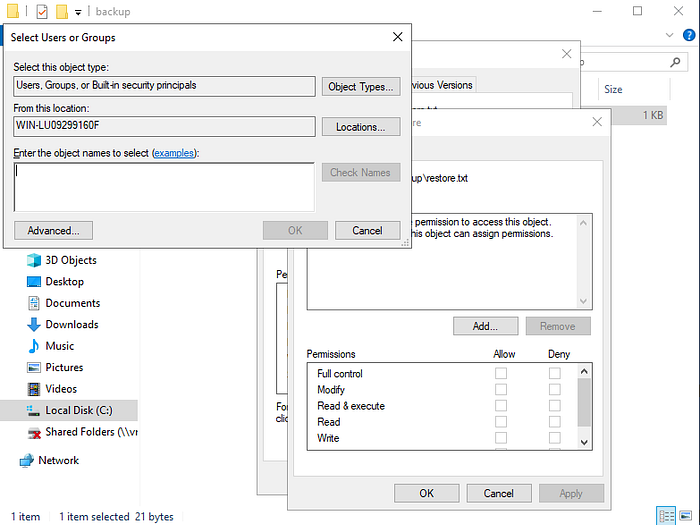Screen dimensions: 700x525
Task: Click Cancel in the Permissions dialog
Action: pyautogui.click(x=499, y=493)
